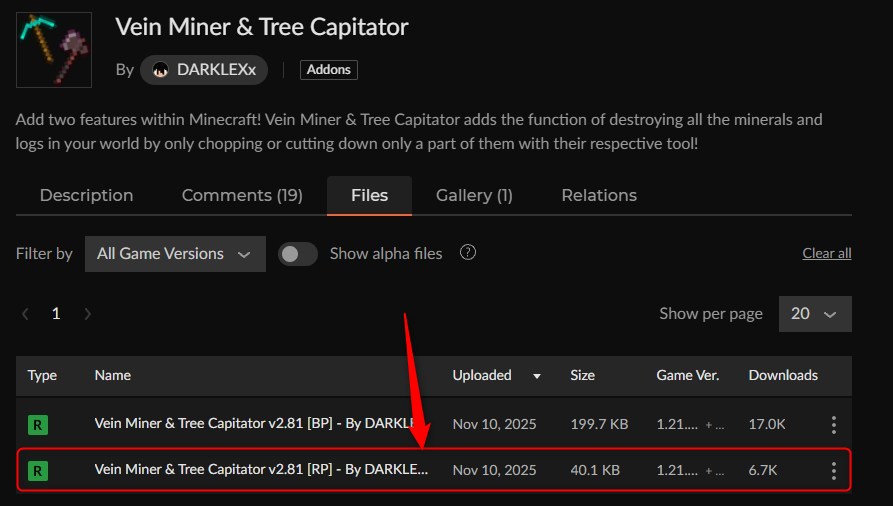This screenshot has height=506, width=893.
Task: Sort by the Size column header
Action: point(582,376)
